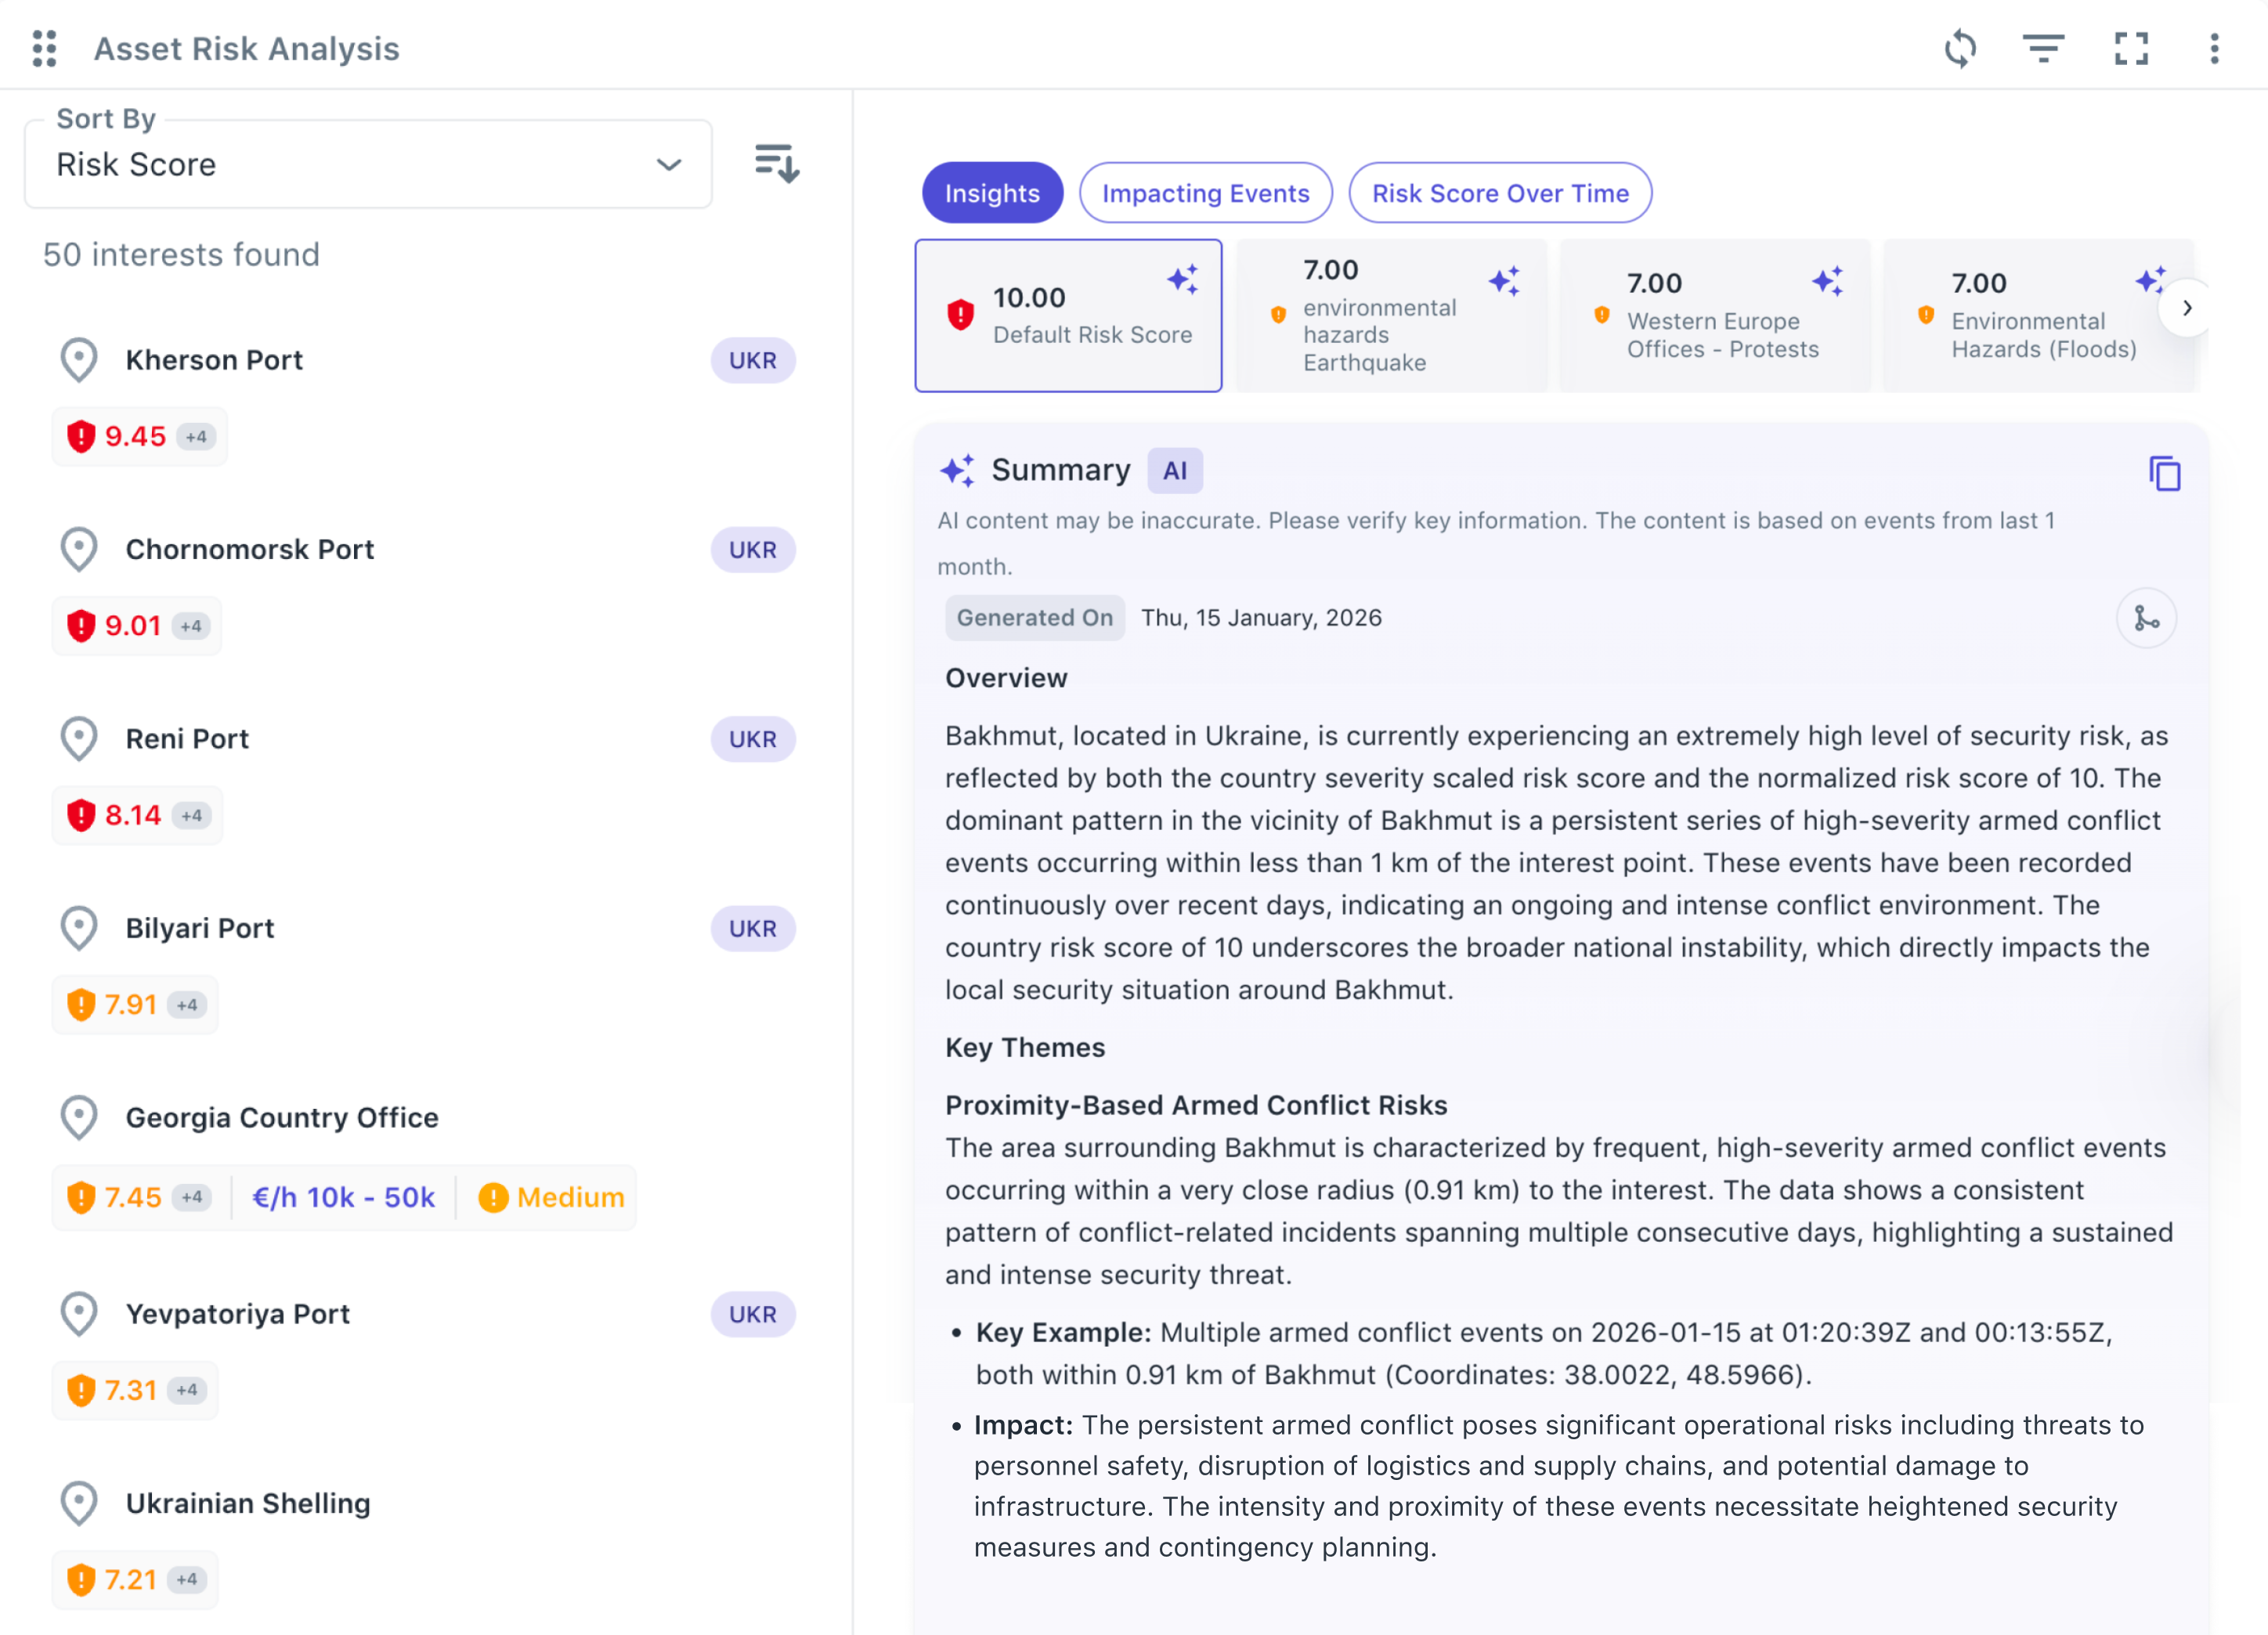Image resolution: width=2268 pixels, height=1635 pixels.
Task: Open the Sort By Risk Score dropdown
Action: [368, 165]
